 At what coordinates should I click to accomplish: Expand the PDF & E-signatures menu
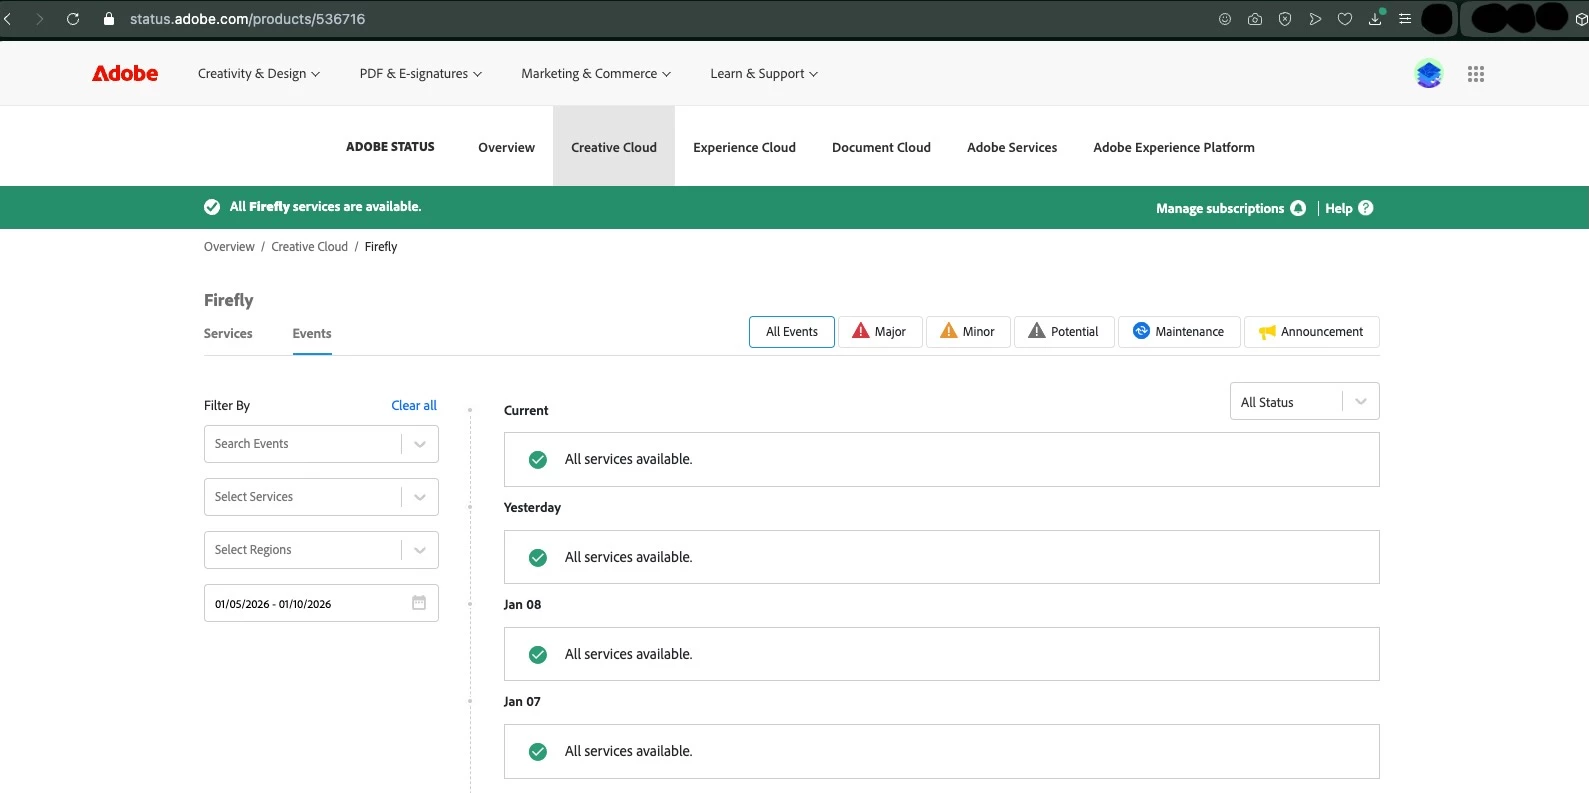(x=421, y=74)
